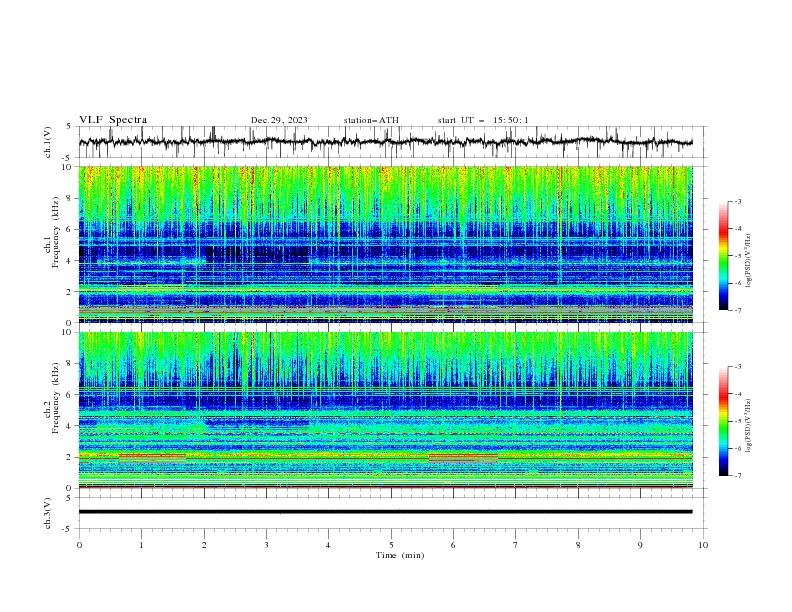Click the ch.2 Frequency (kHz) axis label
792x612 pixels.
52,398
